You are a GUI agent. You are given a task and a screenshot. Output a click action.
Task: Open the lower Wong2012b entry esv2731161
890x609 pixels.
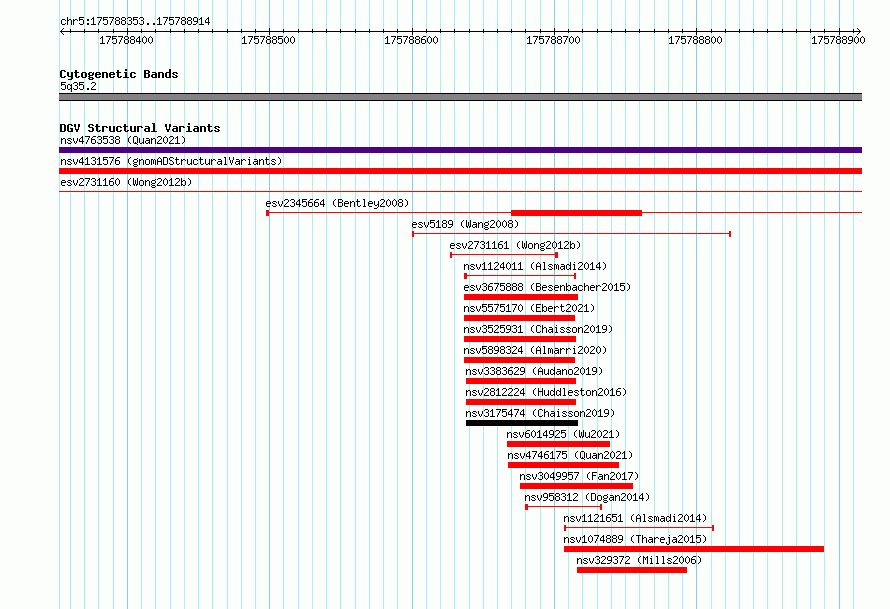(x=515, y=245)
